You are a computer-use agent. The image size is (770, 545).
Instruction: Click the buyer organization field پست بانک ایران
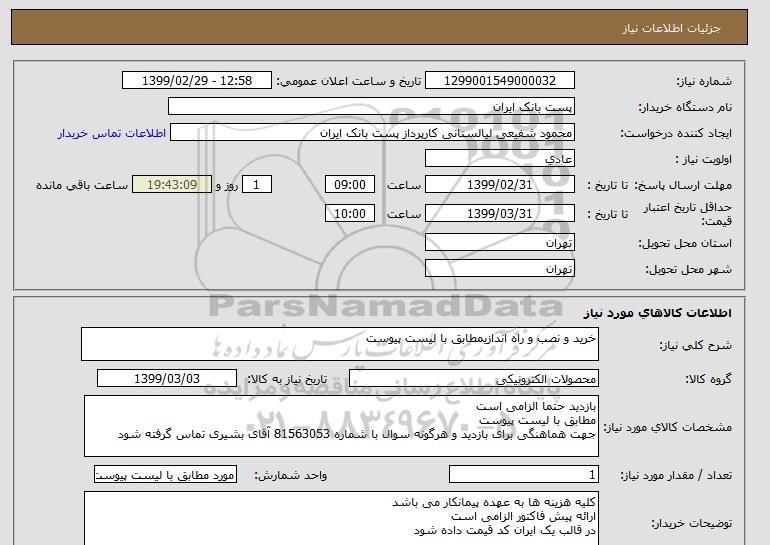371,107
